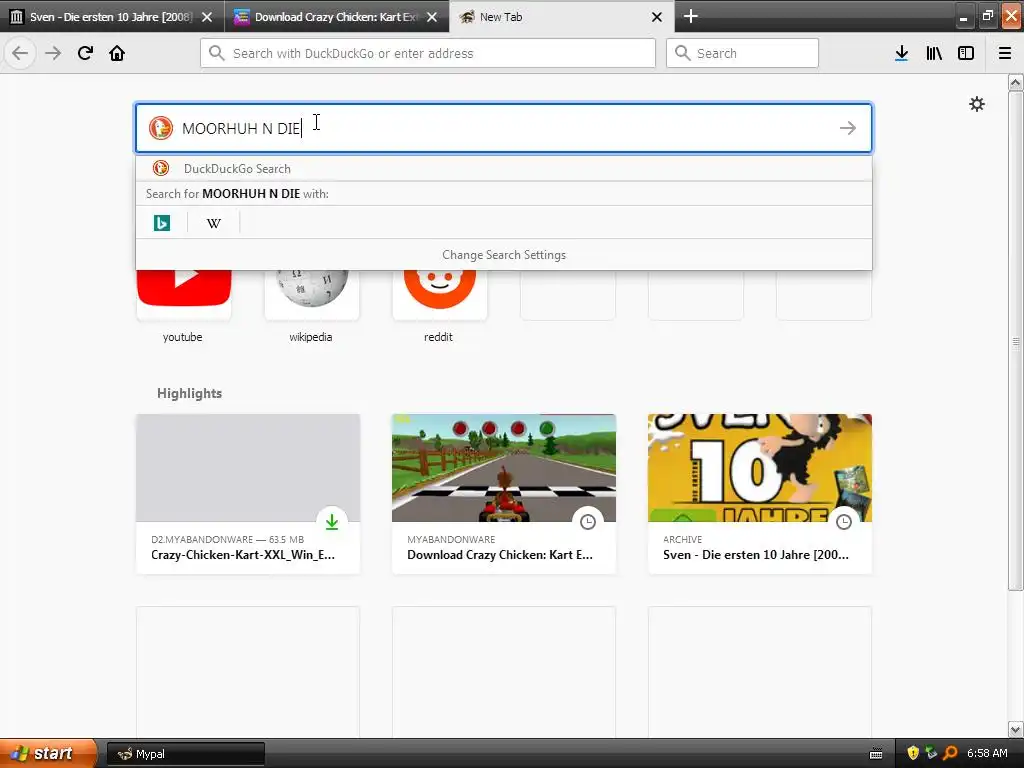1024x768 pixels.
Task: Show sidebars toolbar icon
Action: (x=966, y=53)
